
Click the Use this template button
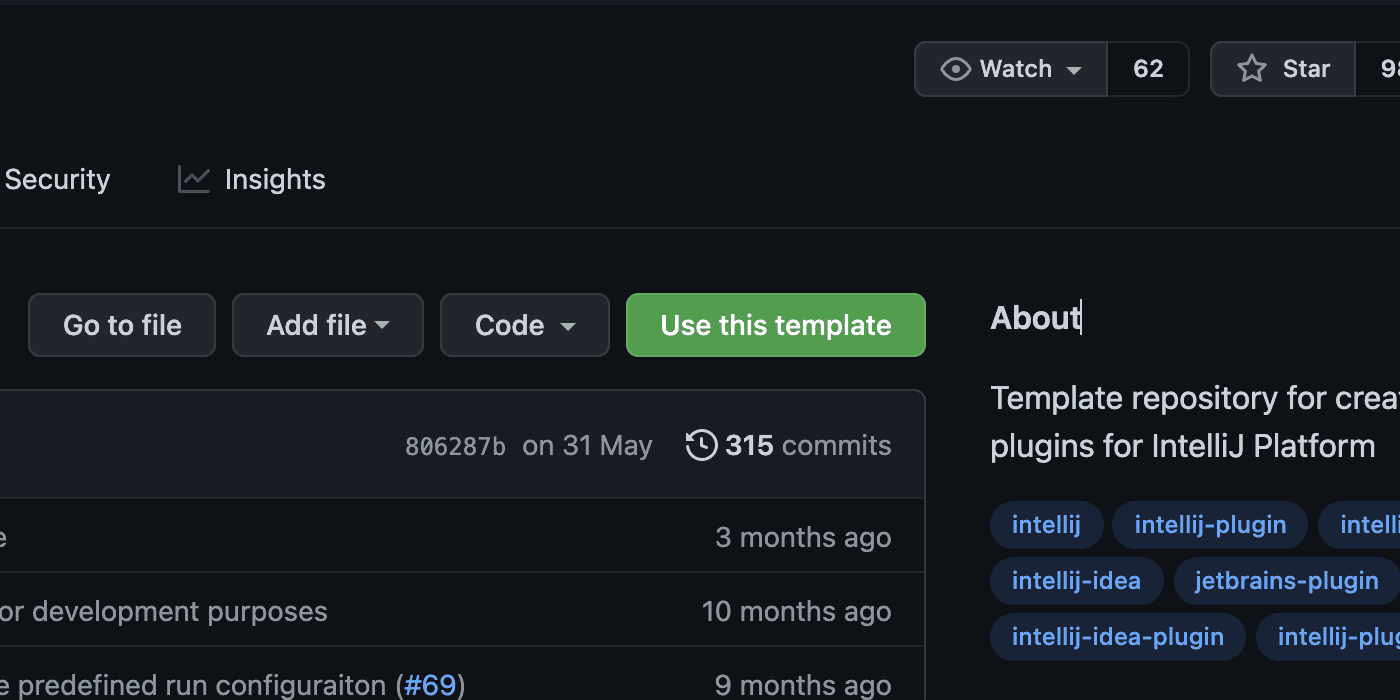pos(775,325)
